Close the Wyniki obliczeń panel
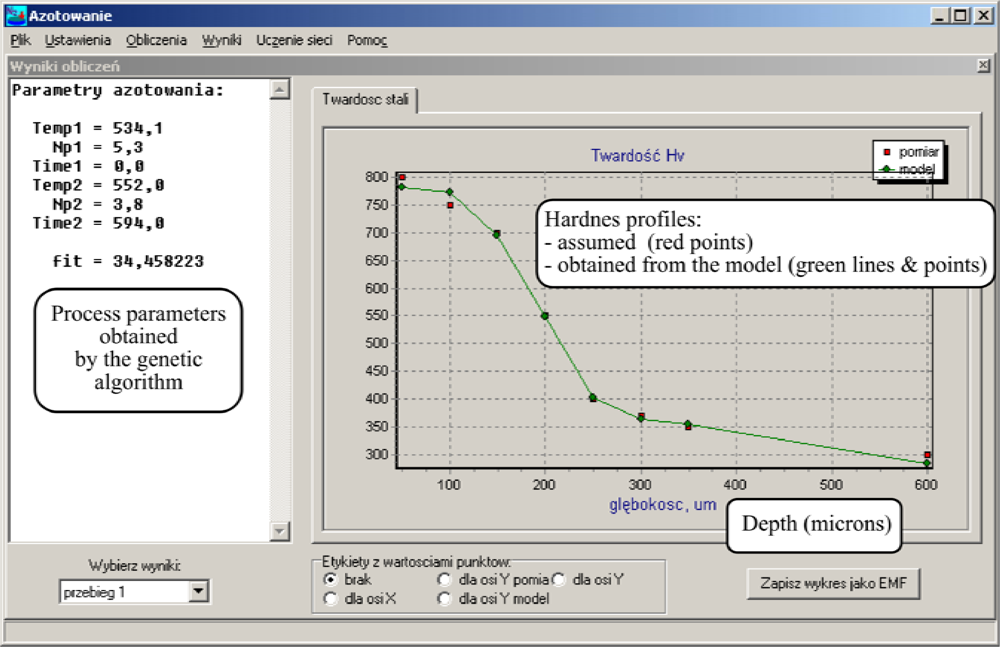Image resolution: width=1000 pixels, height=647 pixels. tap(983, 66)
